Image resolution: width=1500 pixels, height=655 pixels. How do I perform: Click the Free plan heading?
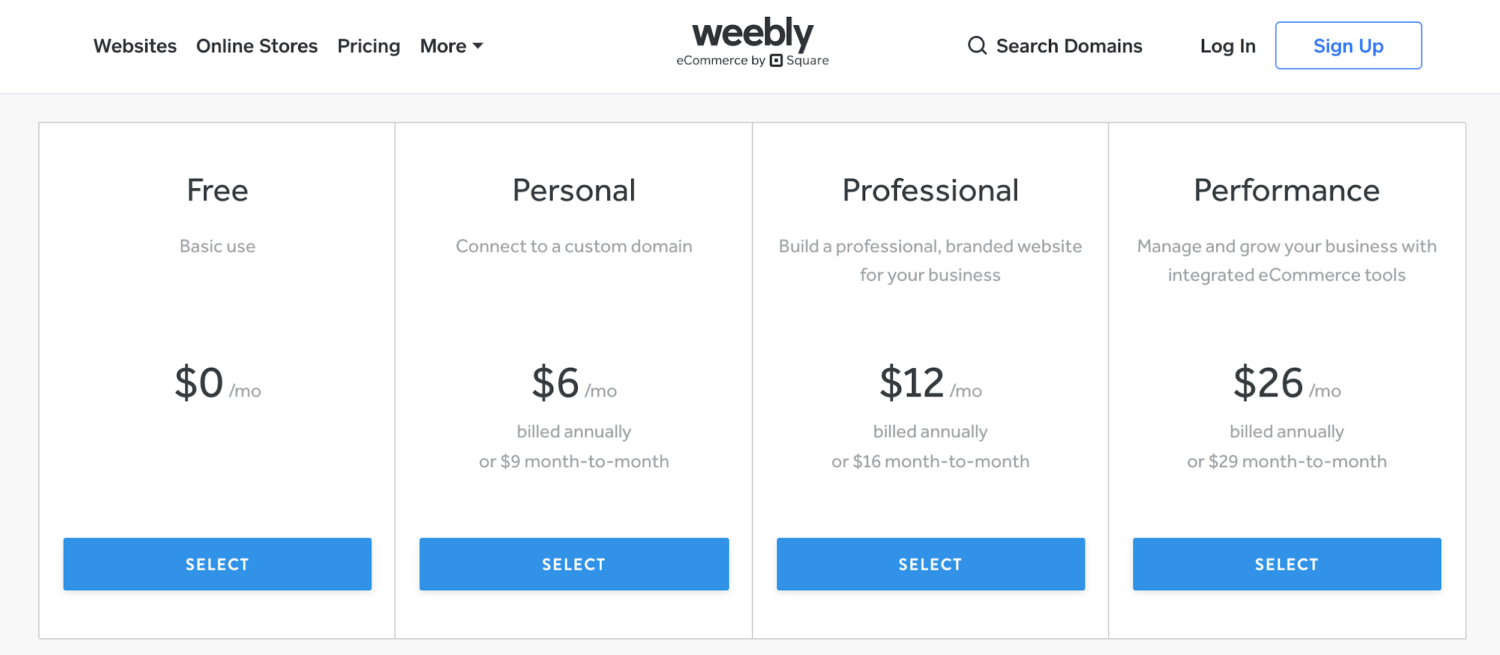tap(217, 190)
